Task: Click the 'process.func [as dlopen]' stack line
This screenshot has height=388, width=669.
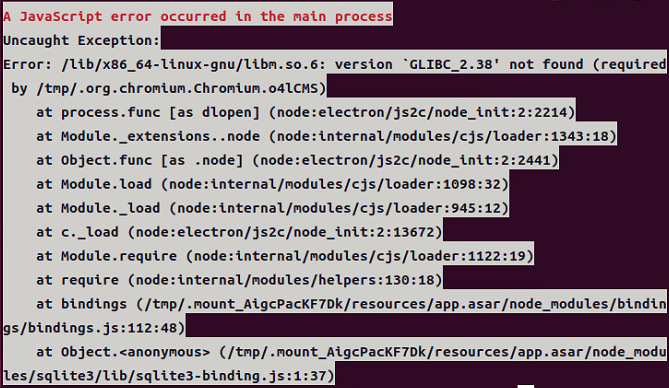Action: 305,112
